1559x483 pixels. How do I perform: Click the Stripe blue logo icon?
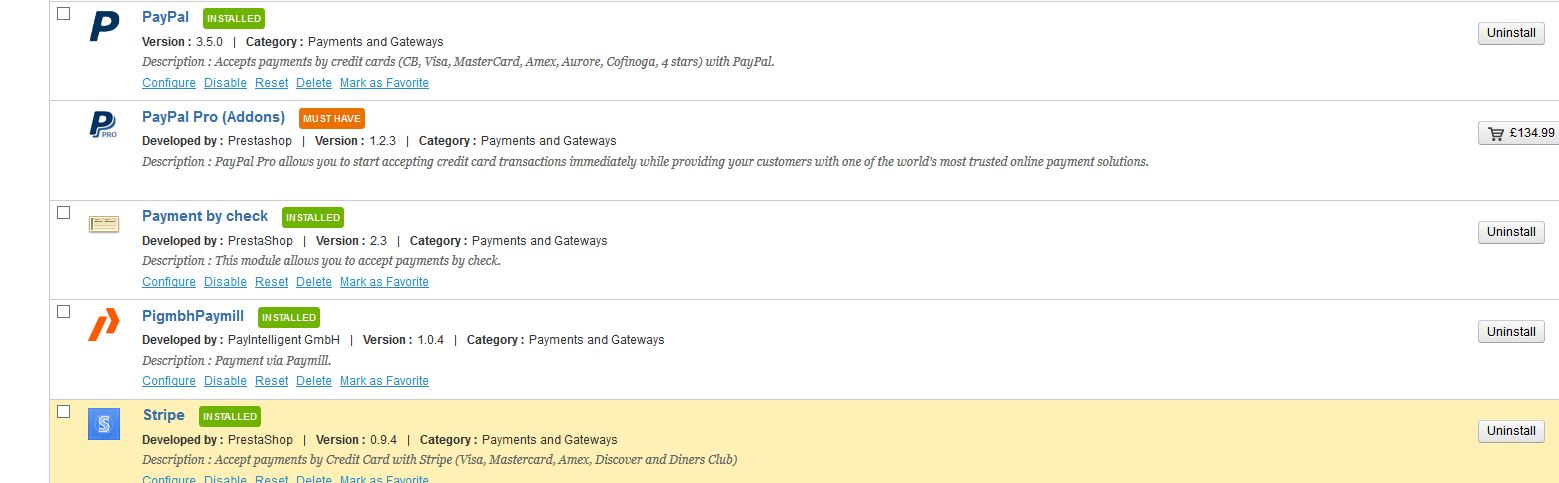(x=104, y=424)
